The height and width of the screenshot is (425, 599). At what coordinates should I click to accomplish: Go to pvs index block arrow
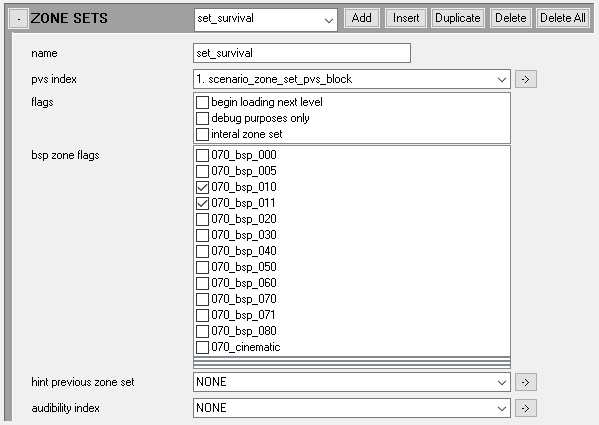(x=526, y=79)
